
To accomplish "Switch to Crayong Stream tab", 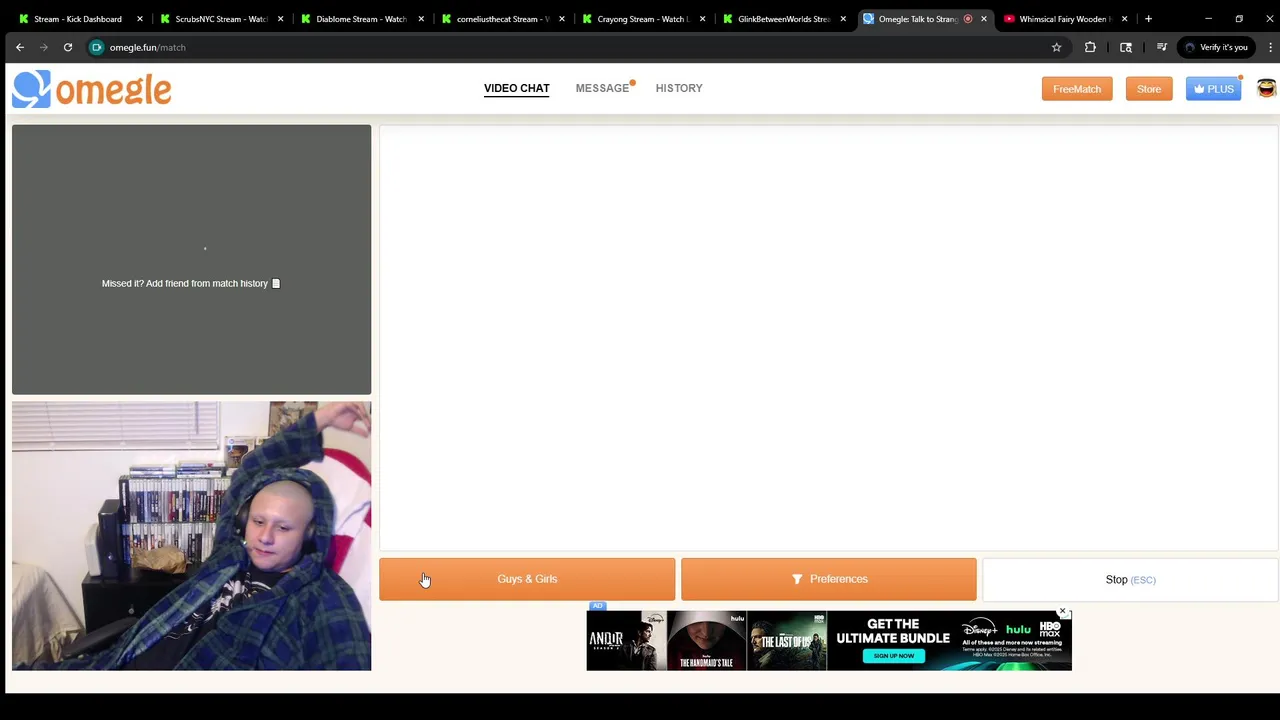I will click(x=643, y=19).
